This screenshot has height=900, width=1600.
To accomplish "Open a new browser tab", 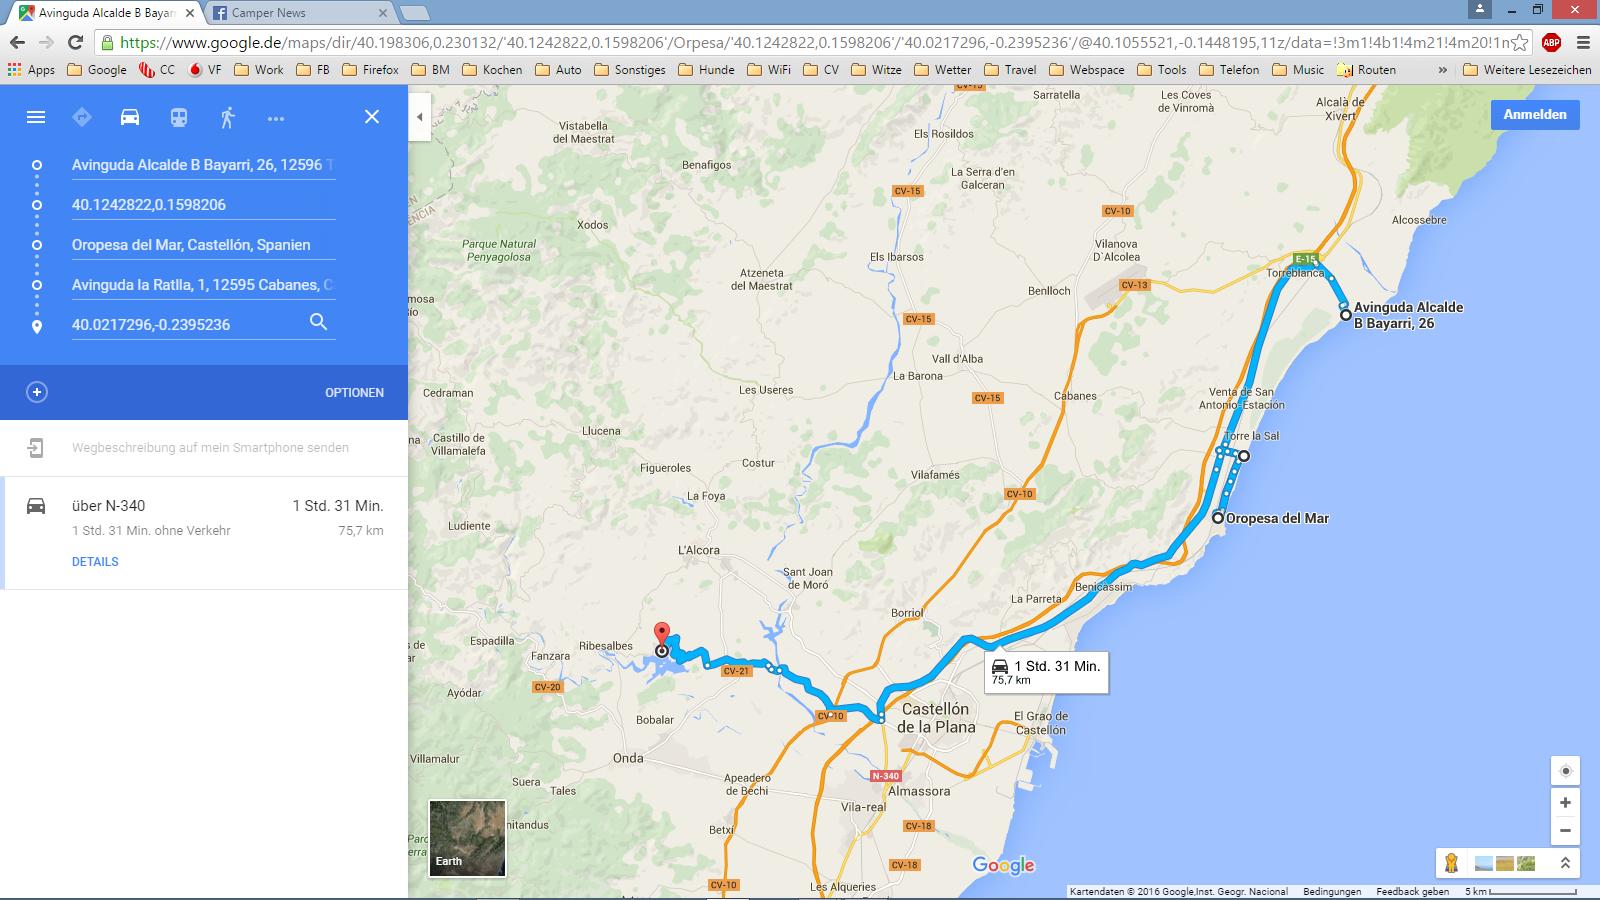I will [x=415, y=13].
